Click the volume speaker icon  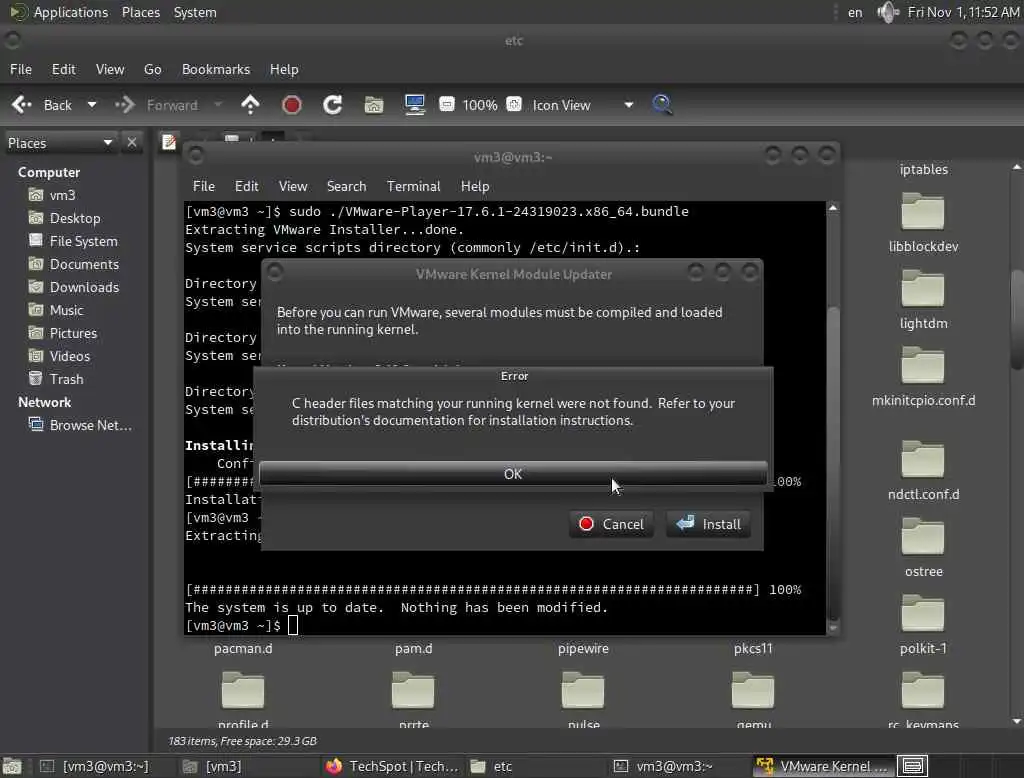(887, 12)
